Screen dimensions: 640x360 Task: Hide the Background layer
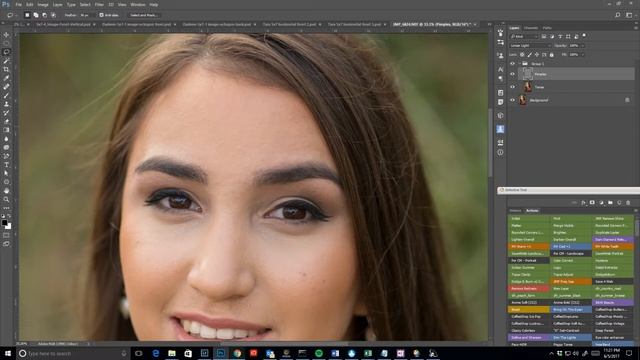tap(512, 100)
